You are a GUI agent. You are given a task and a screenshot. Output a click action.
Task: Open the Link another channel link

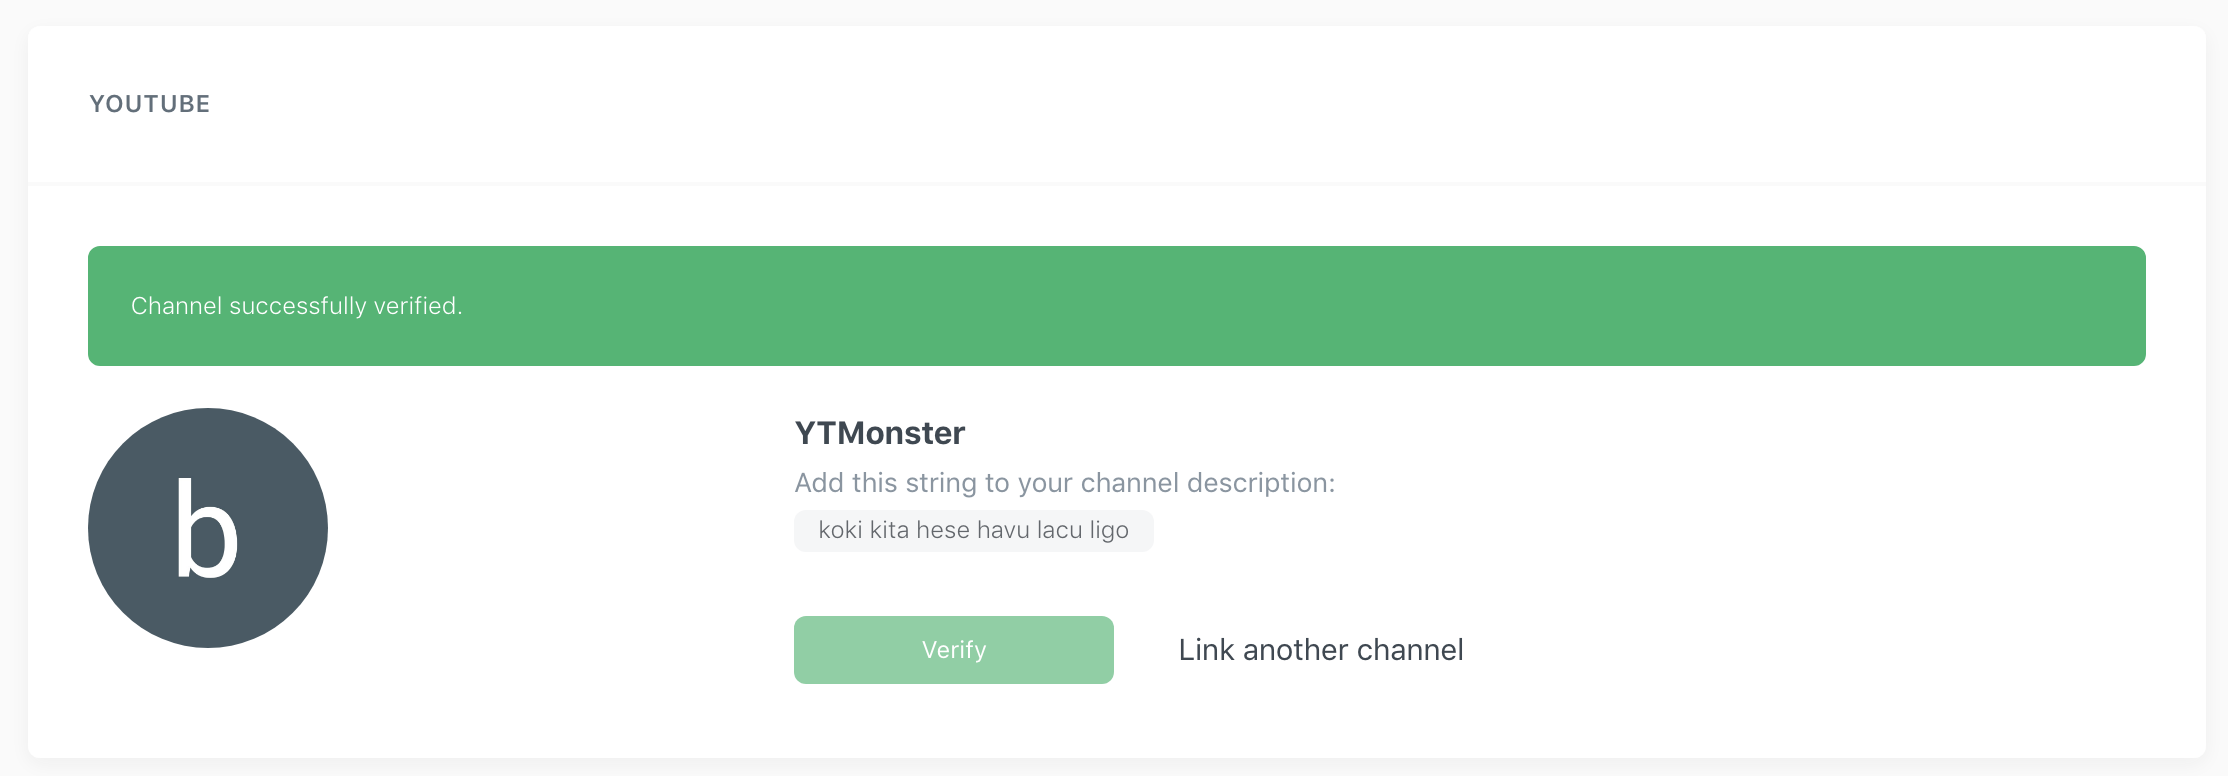(x=1320, y=650)
